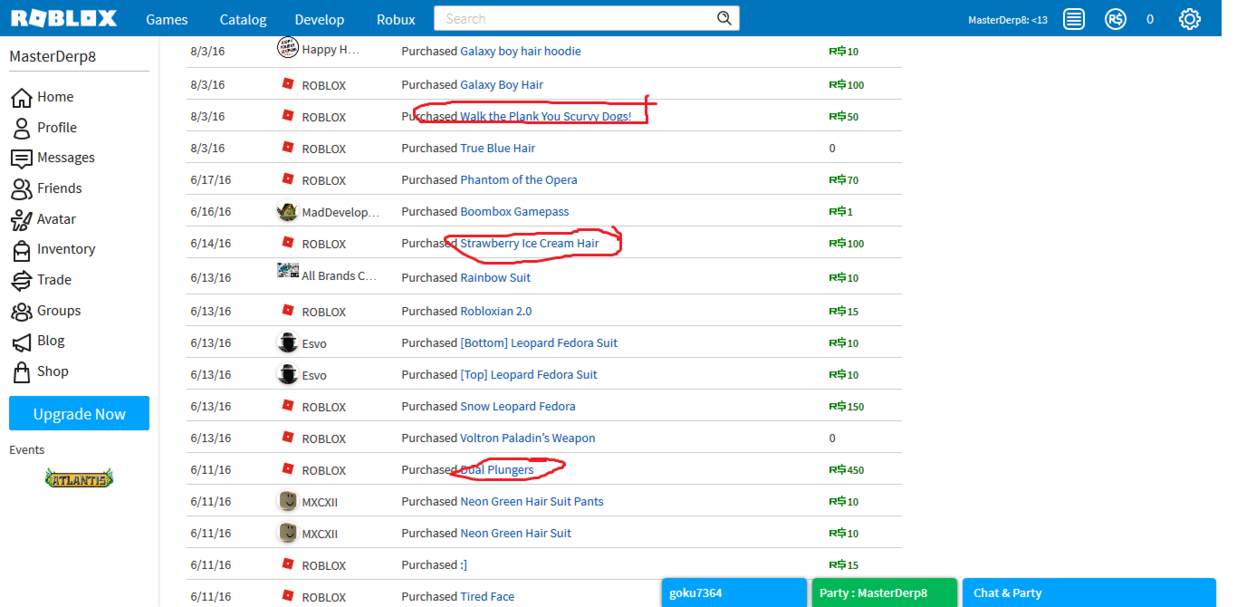Click MasterDerp8: <13 account label
The image size is (1237, 607).
point(1007,19)
